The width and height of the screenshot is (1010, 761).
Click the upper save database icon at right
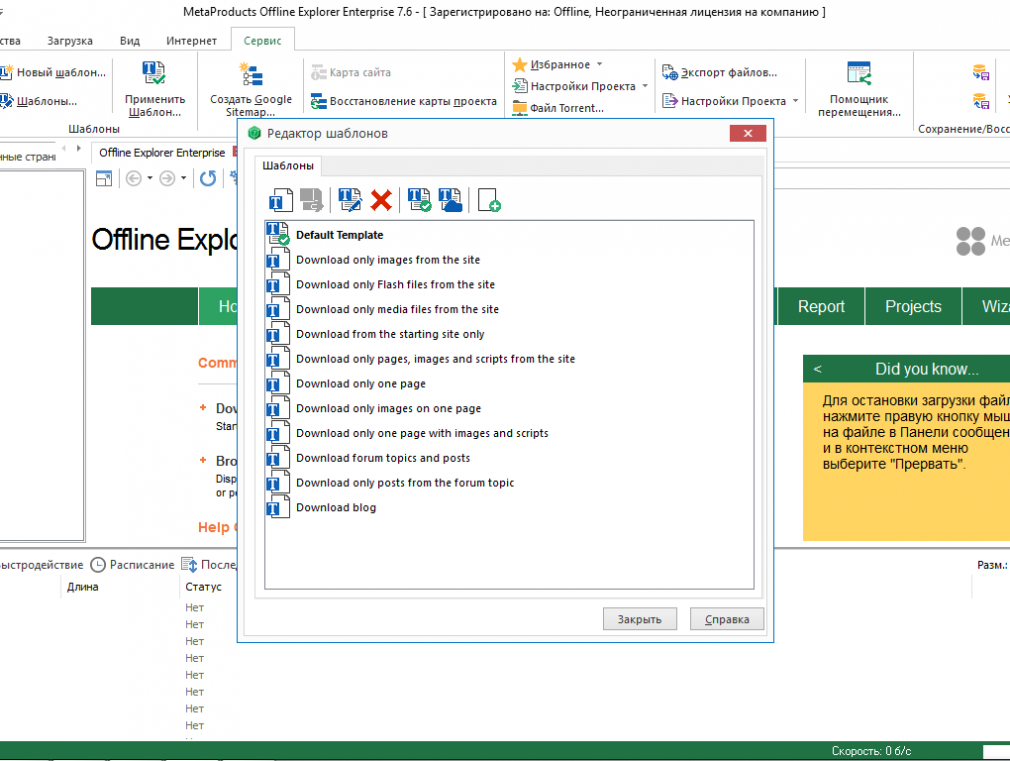tap(980, 72)
